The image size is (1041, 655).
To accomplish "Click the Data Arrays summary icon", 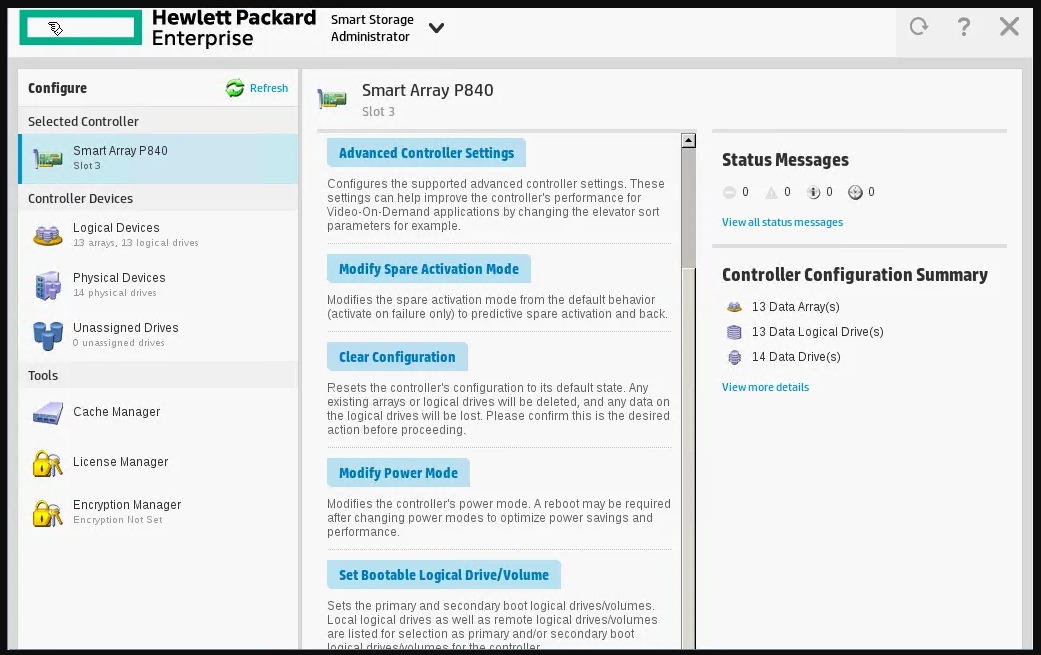I will (734, 307).
